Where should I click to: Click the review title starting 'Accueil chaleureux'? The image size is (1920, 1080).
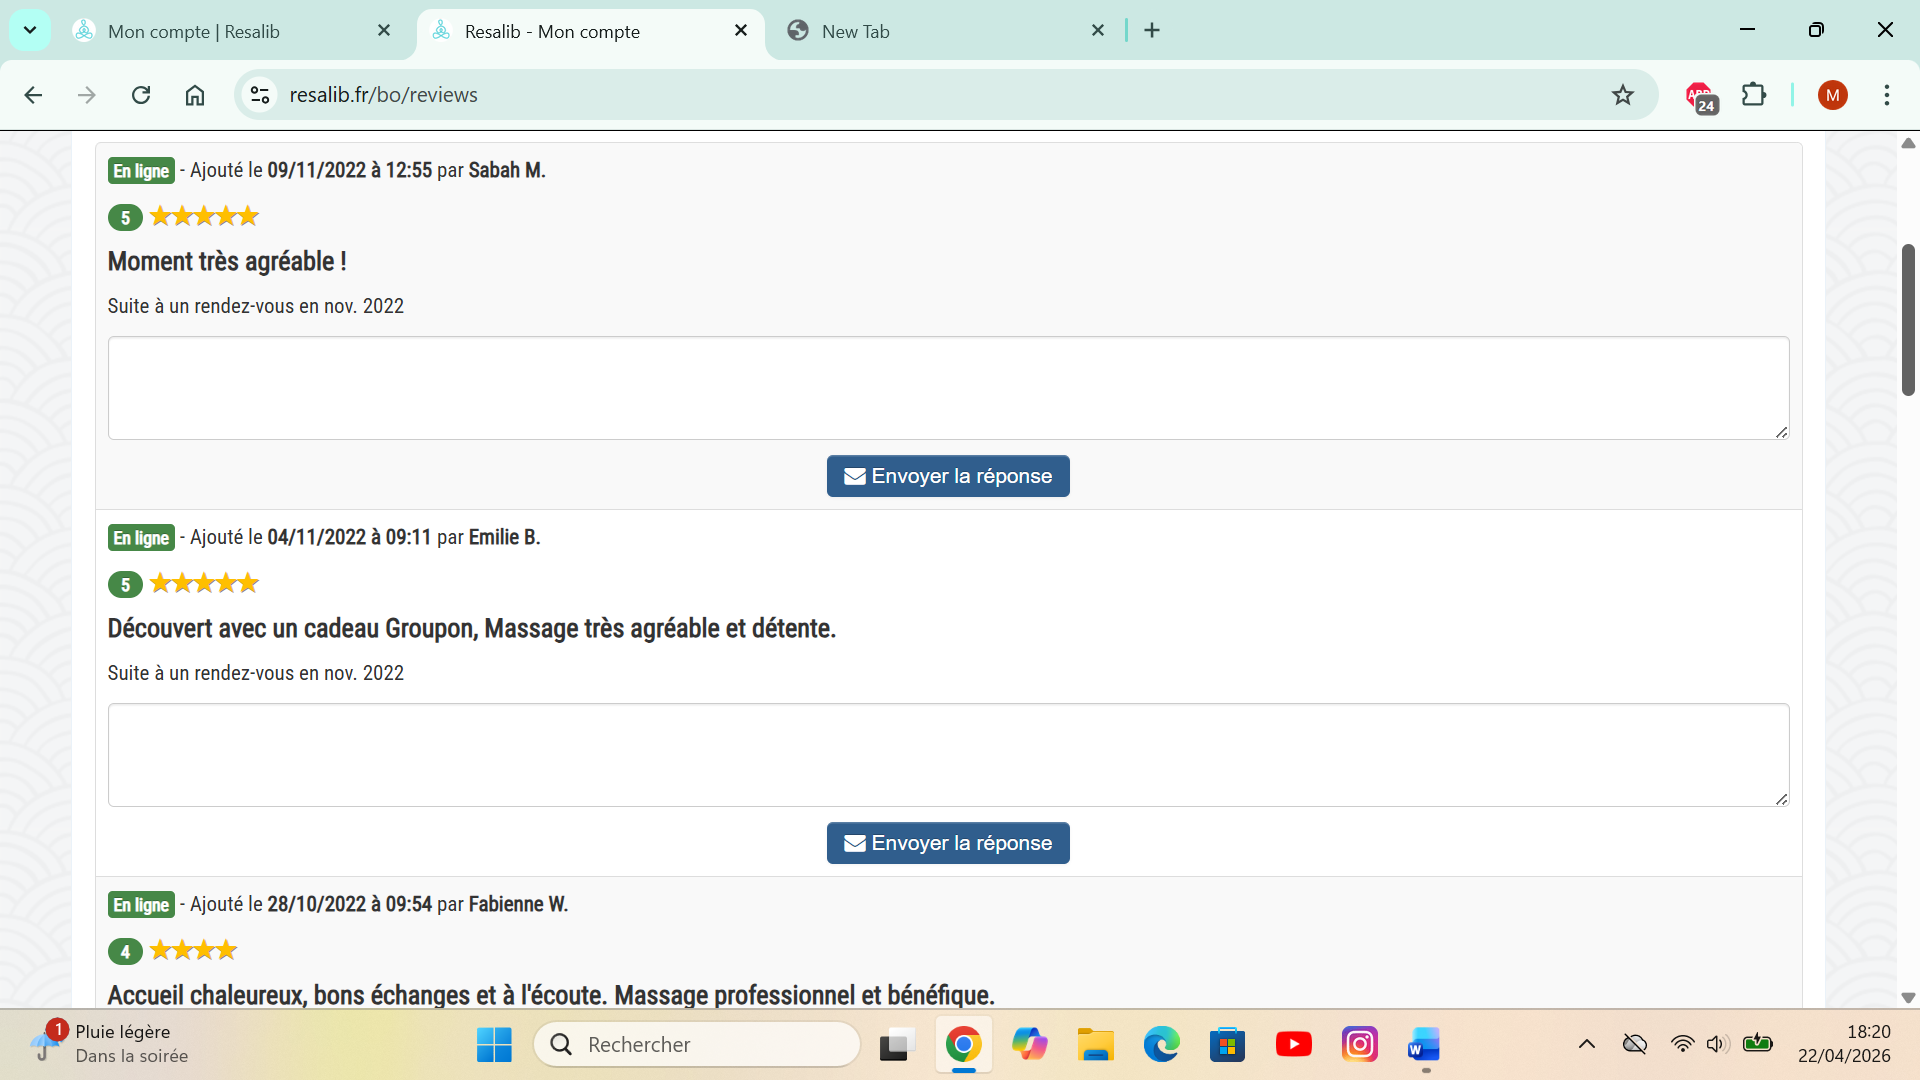point(551,995)
